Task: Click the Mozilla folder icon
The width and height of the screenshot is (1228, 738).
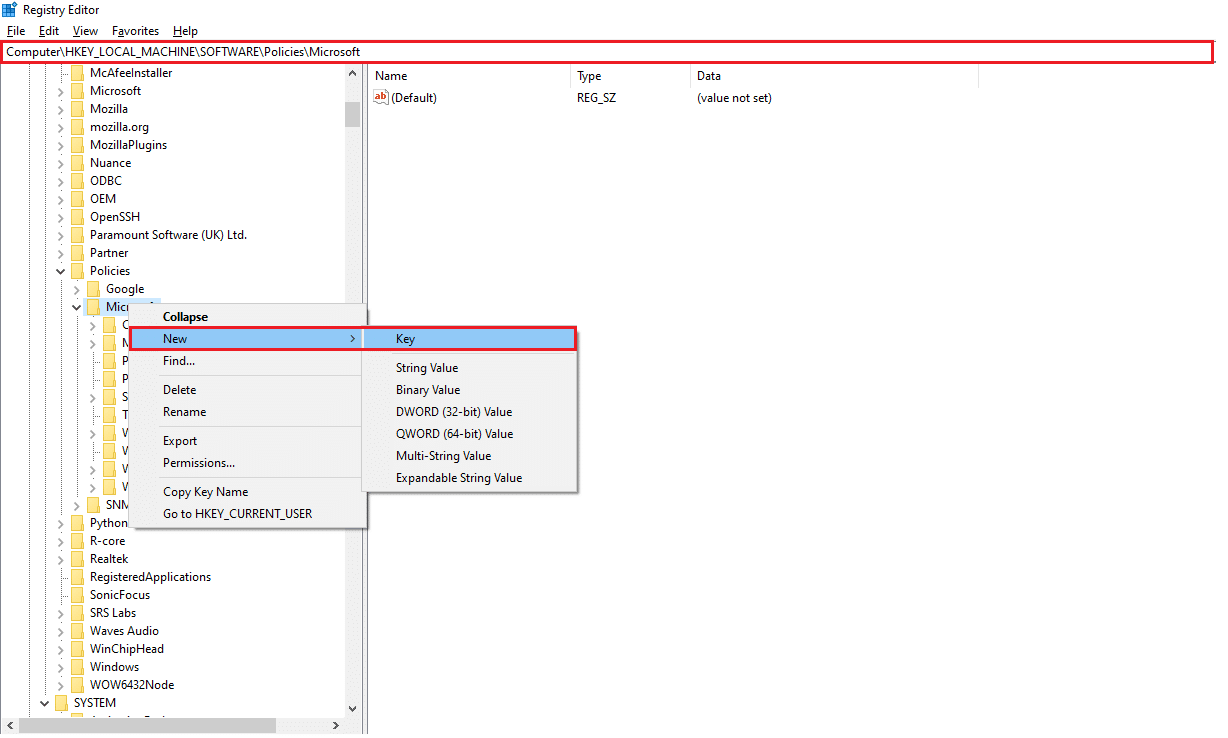Action: click(x=78, y=109)
